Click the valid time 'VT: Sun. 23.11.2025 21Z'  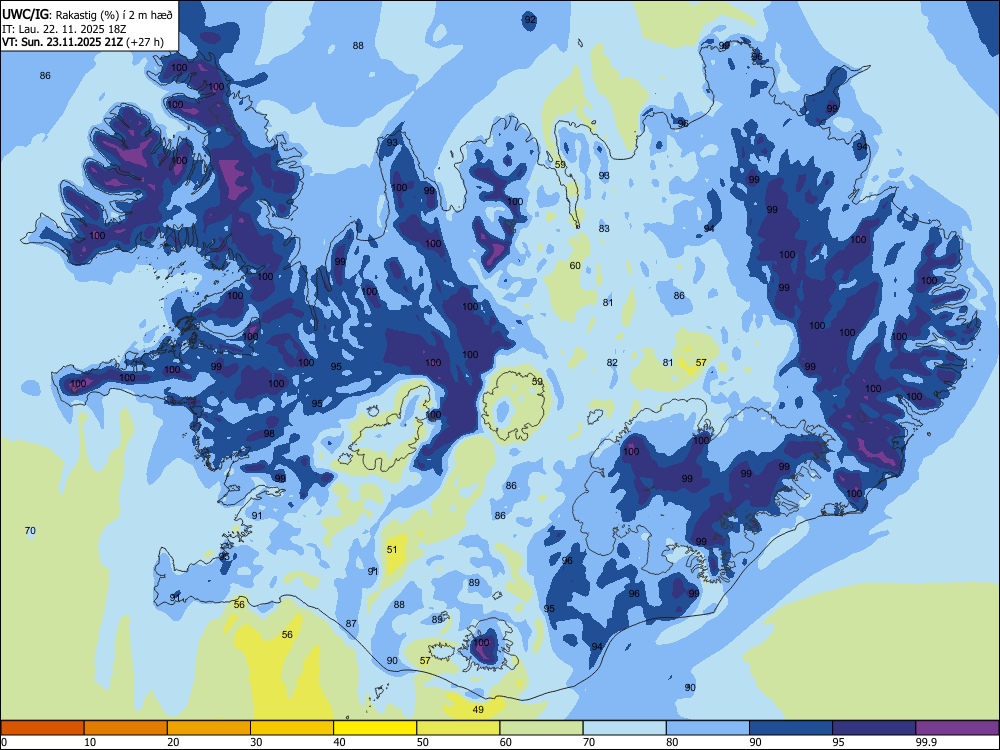pyautogui.click(x=62, y=43)
